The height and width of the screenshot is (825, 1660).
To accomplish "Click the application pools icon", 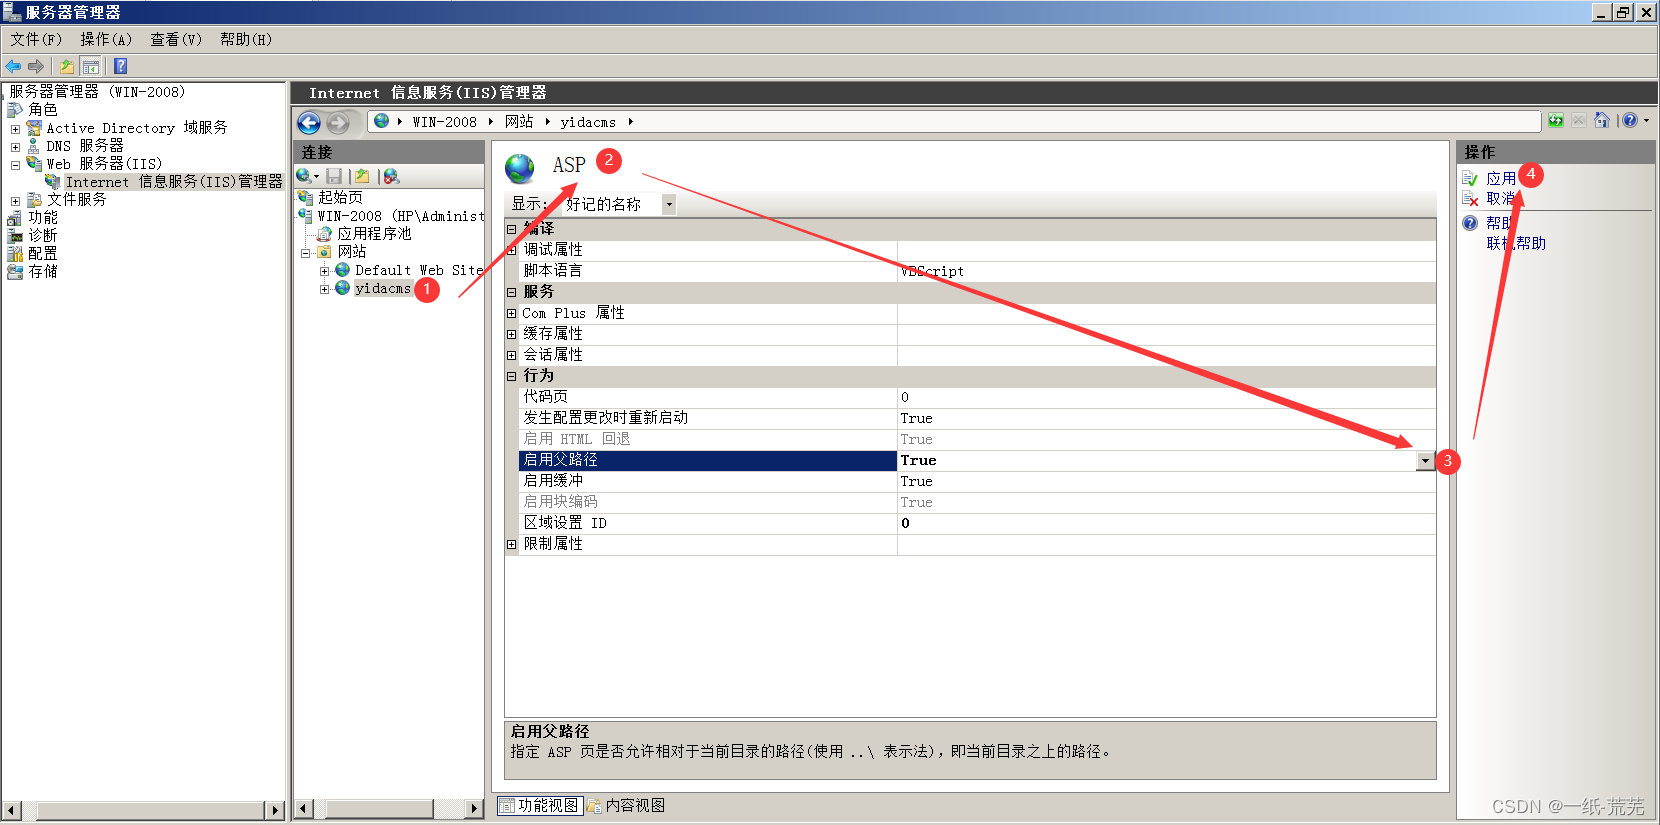I will (325, 234).
